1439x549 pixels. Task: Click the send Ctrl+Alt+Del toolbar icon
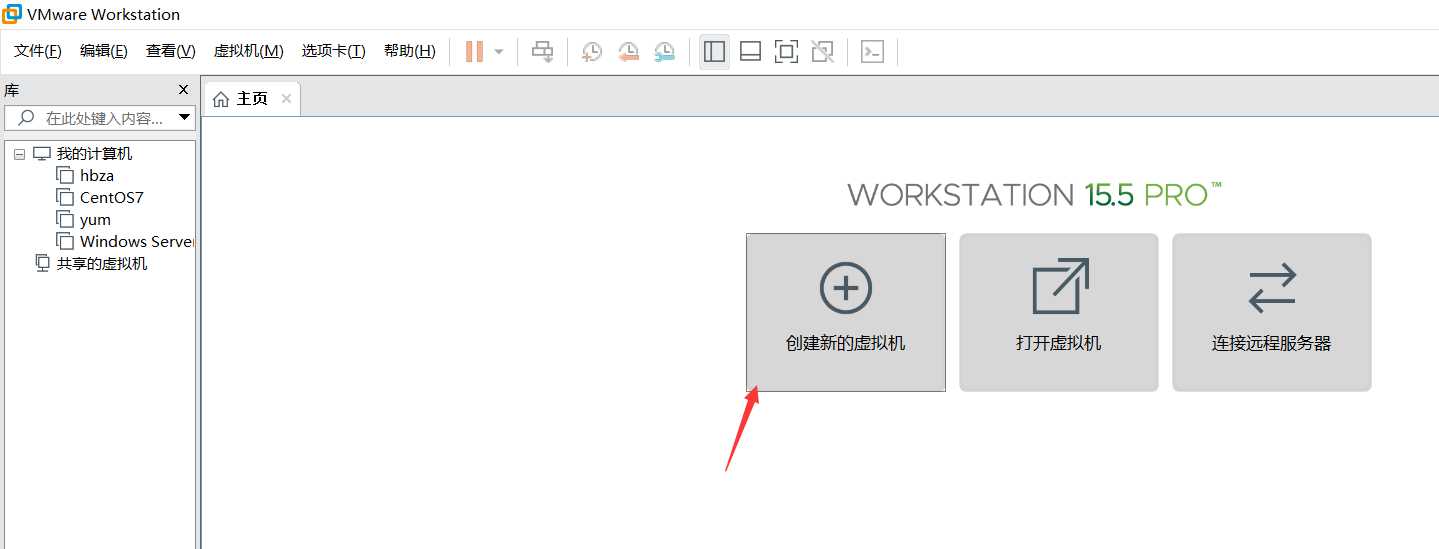click(x=543, y=51)
